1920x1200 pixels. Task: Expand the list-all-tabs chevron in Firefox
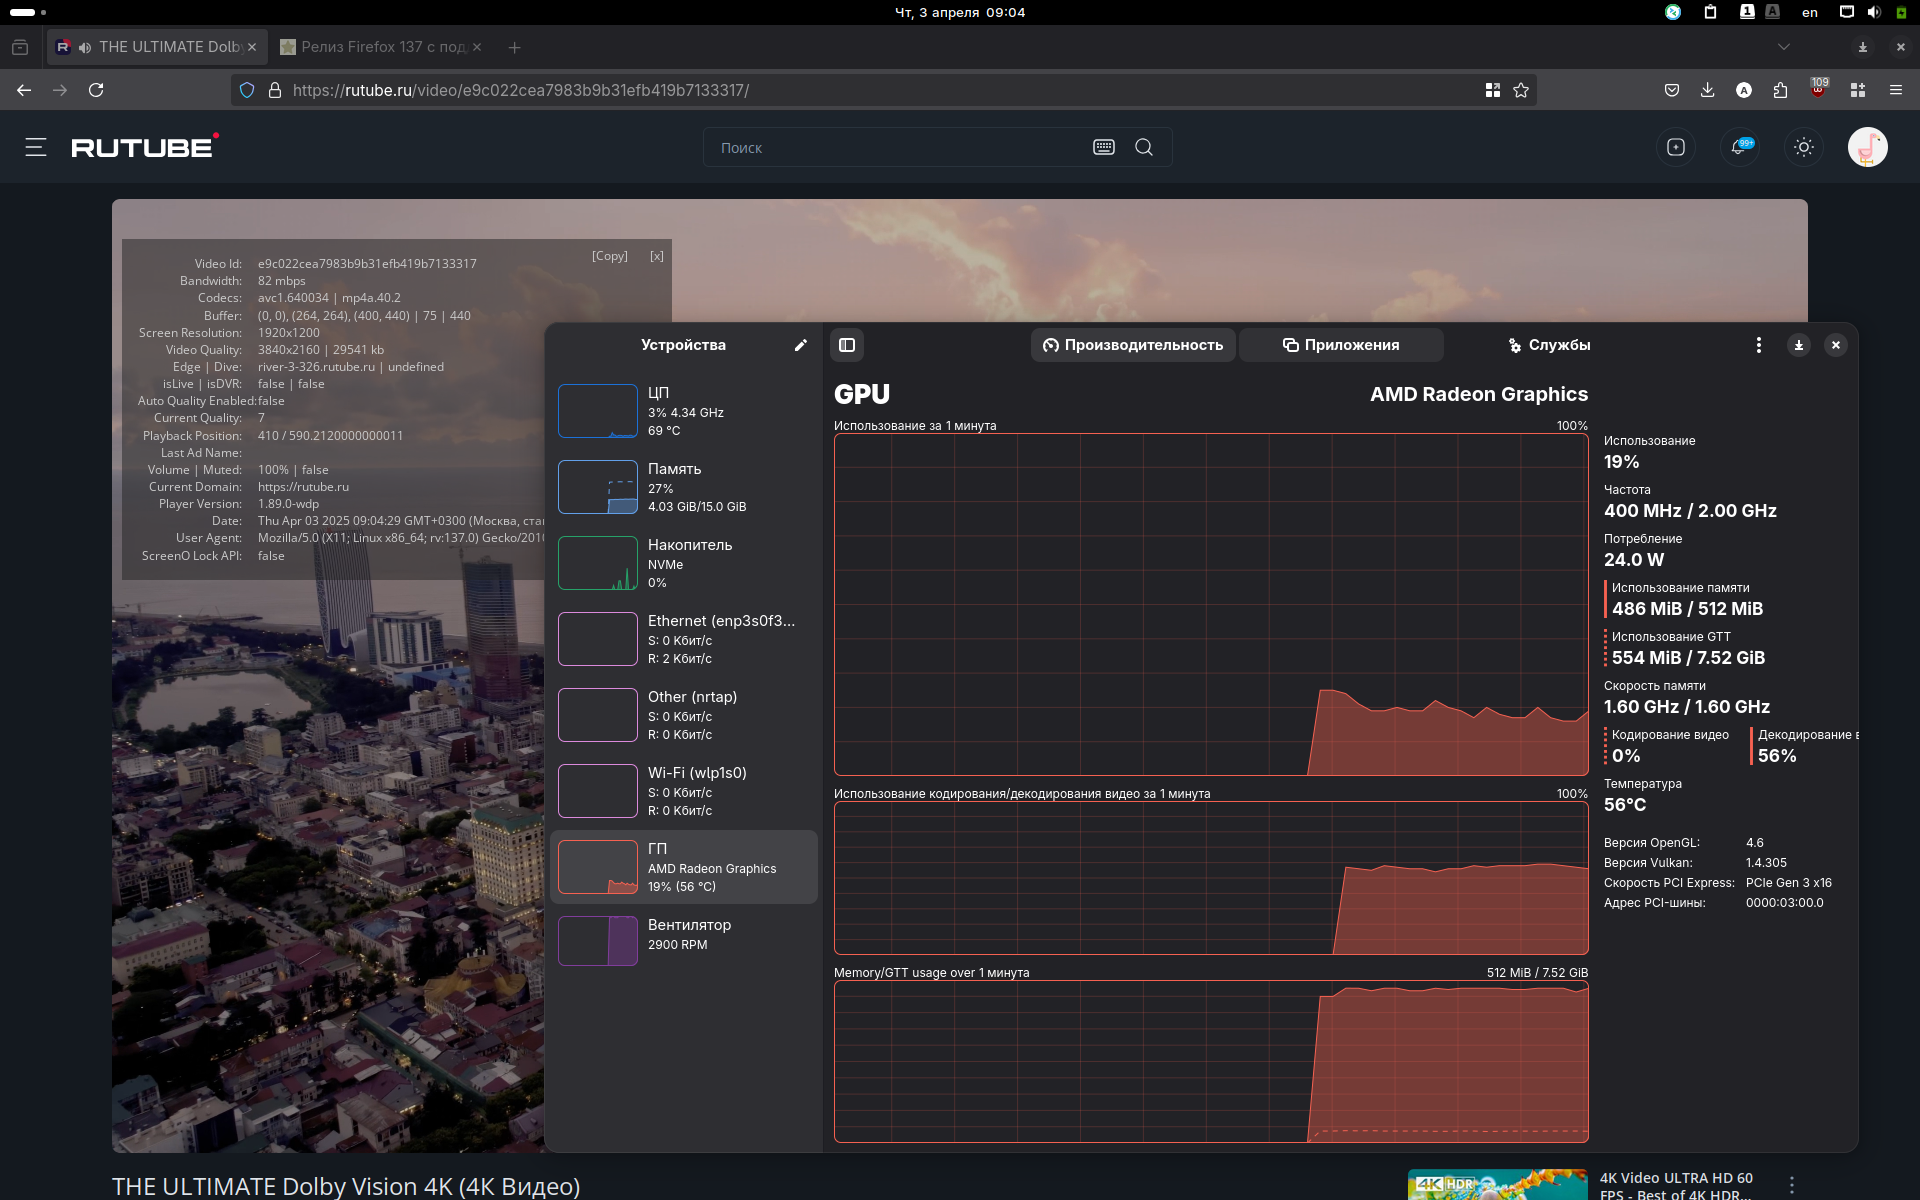[x=1784, y=47]
